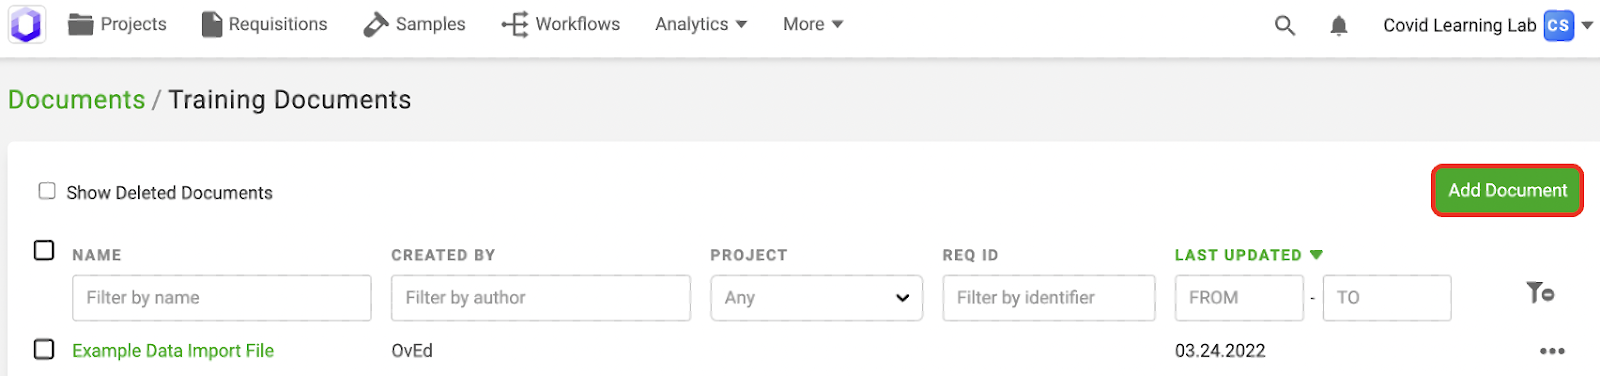Go to Samples via test-tube icon

click(x=376, y=24)
